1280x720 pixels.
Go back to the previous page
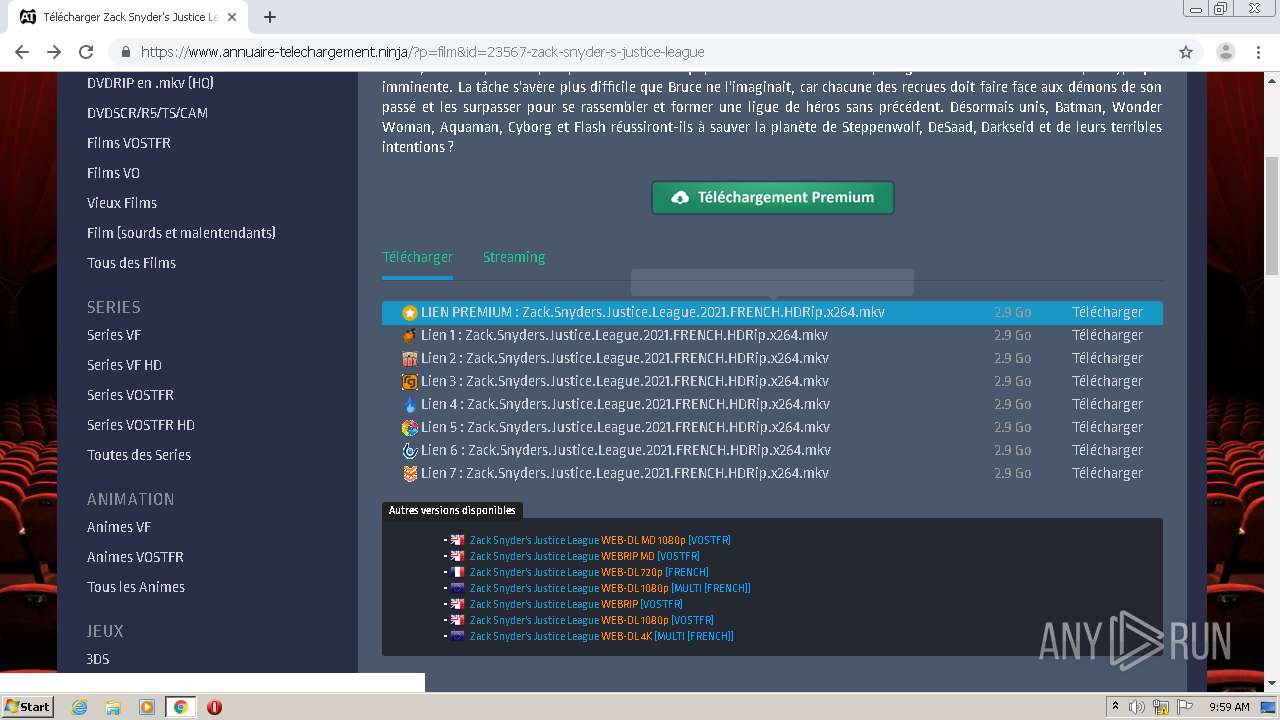(22, 52)
